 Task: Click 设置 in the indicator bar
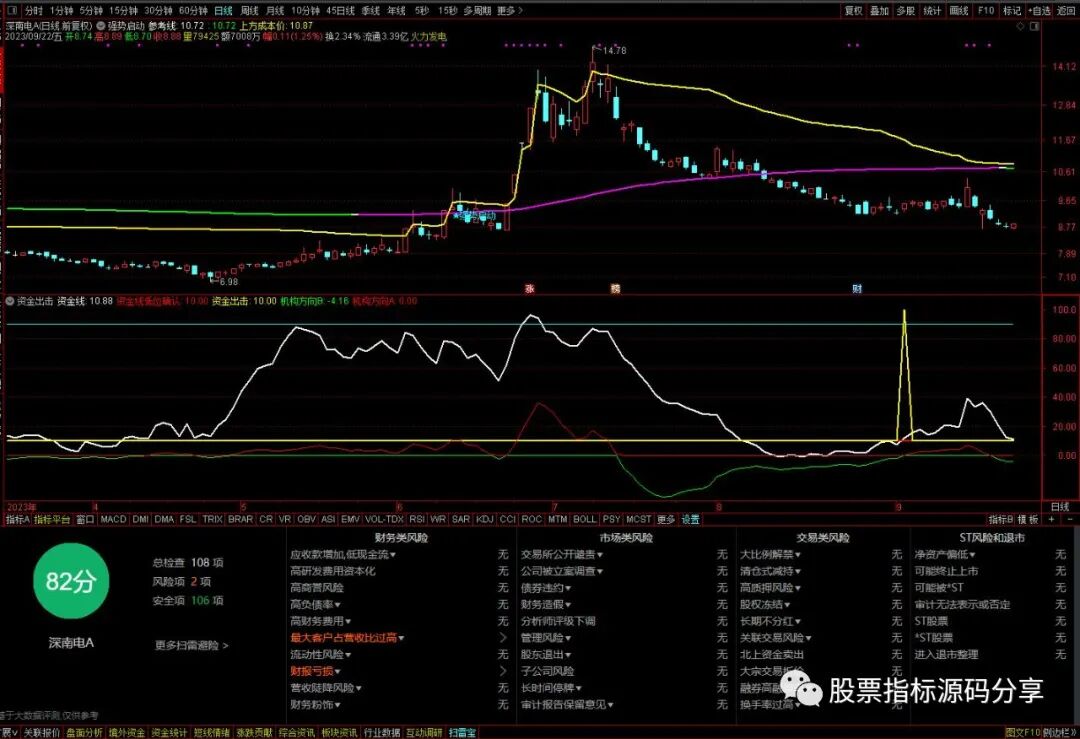click(x=690, y=519)
